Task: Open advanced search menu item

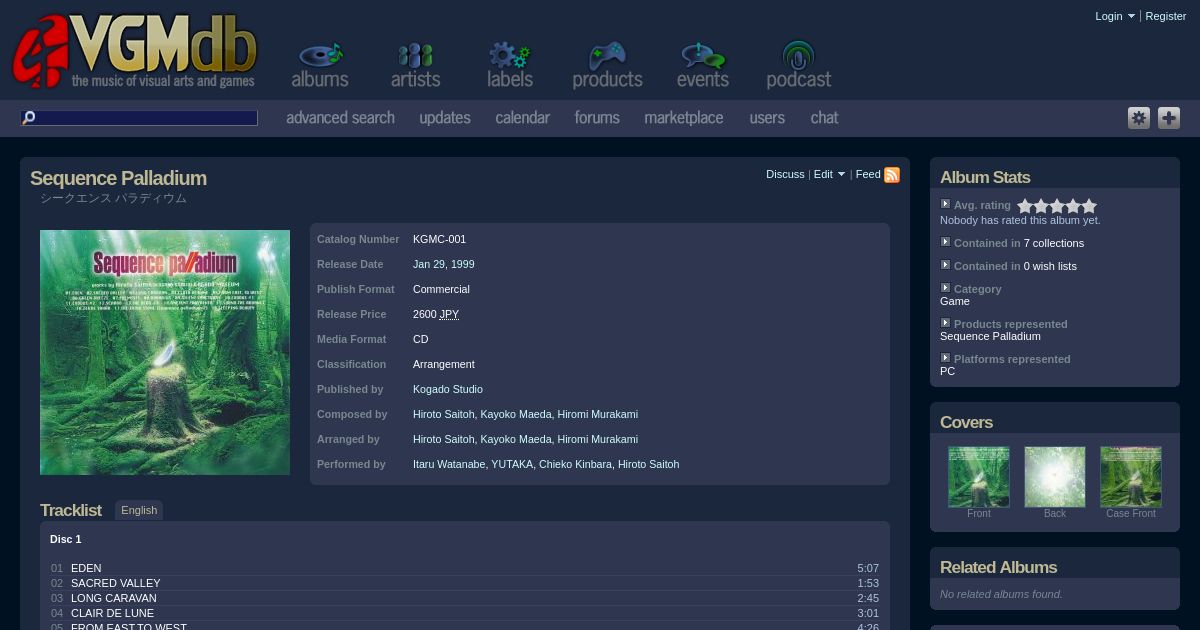Action: coord(340,118)
